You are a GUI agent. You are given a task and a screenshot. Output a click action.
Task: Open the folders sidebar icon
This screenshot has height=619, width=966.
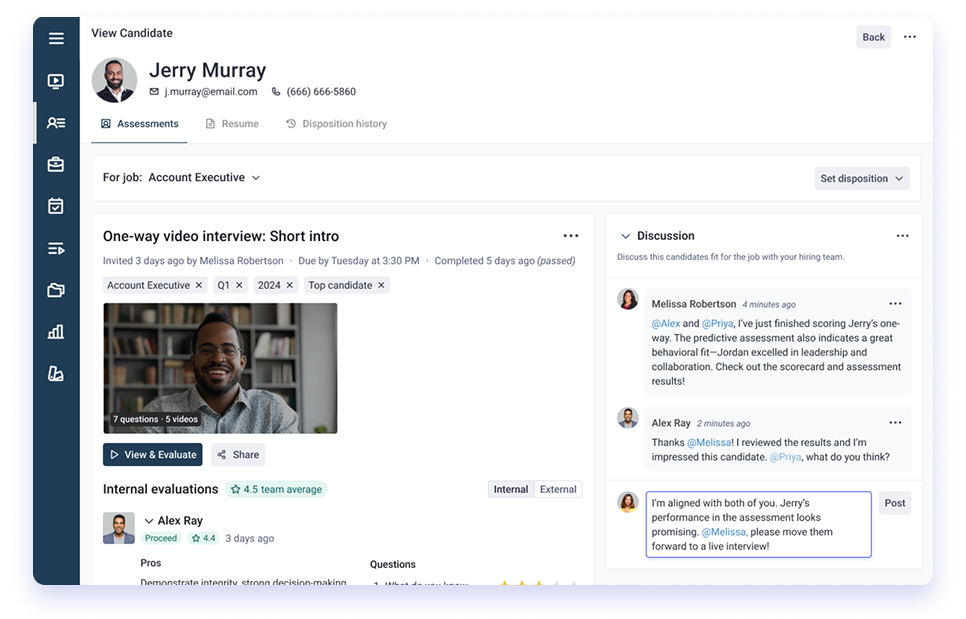tap(56, 290)
